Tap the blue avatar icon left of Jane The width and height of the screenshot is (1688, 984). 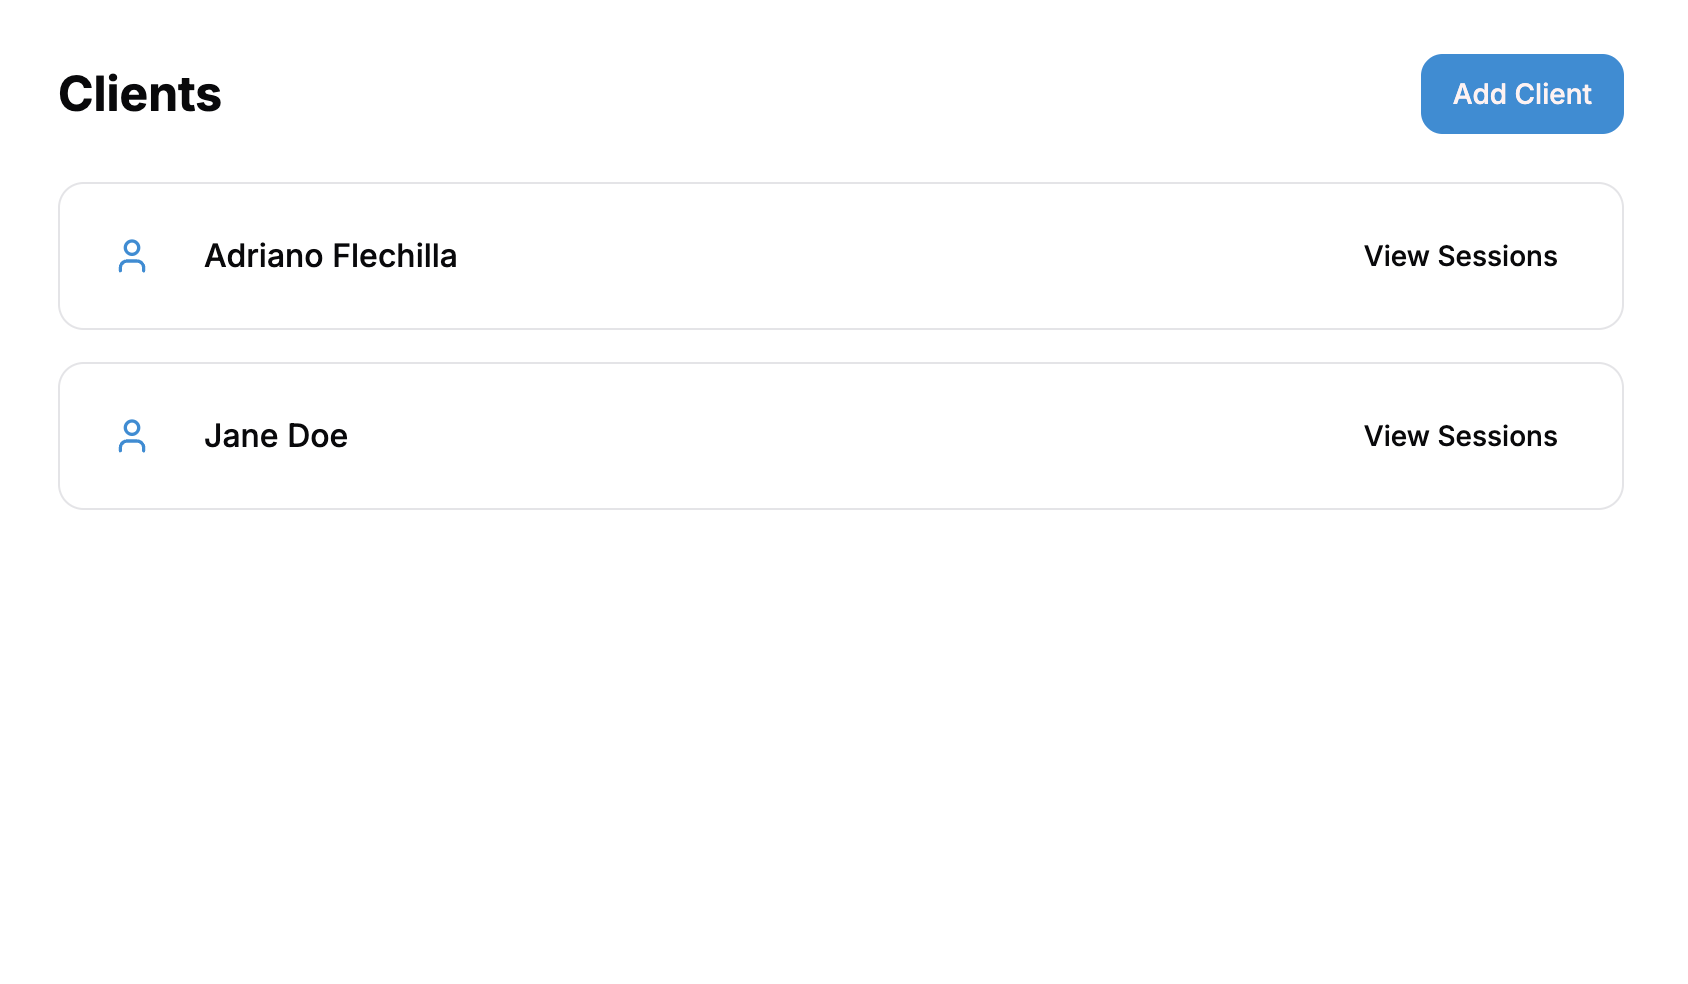pos(132,436)
